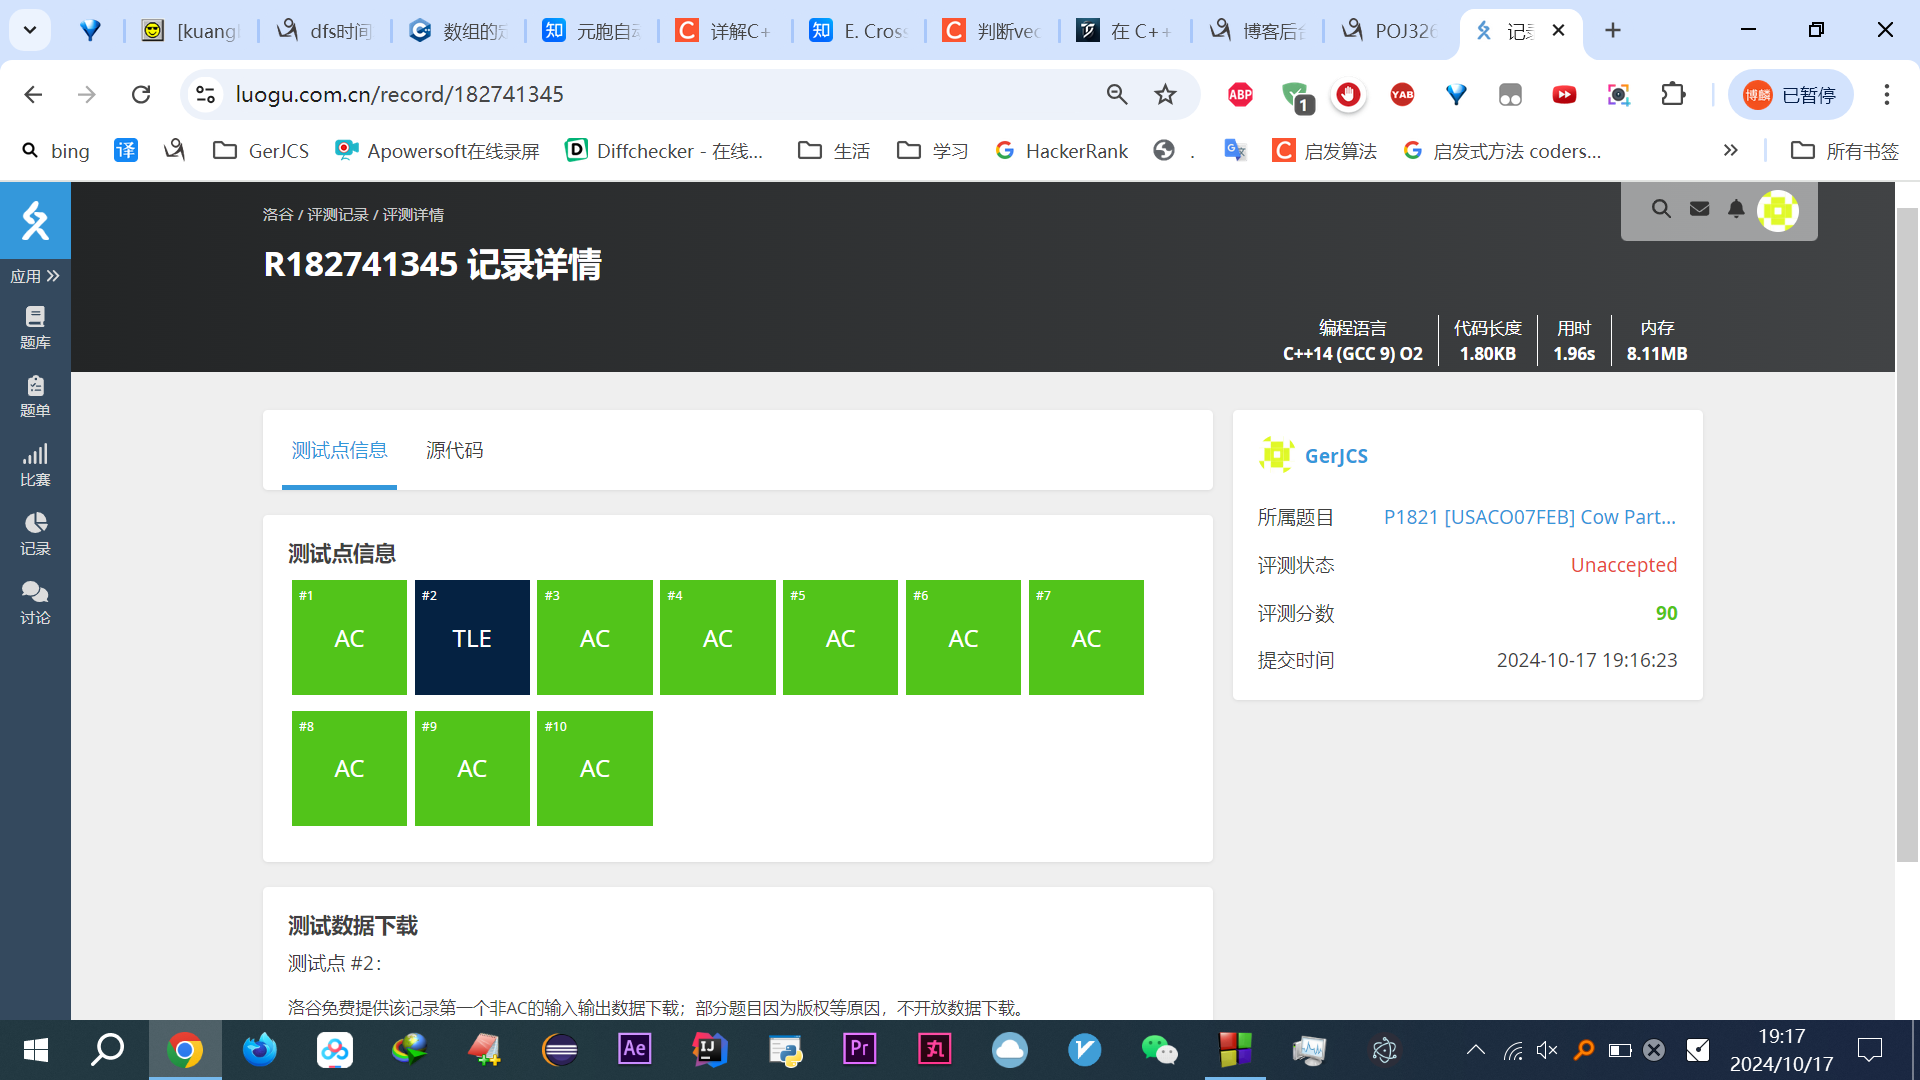Open the GerJCS user profile link
The image size is (1920, 1080).
1336,456
